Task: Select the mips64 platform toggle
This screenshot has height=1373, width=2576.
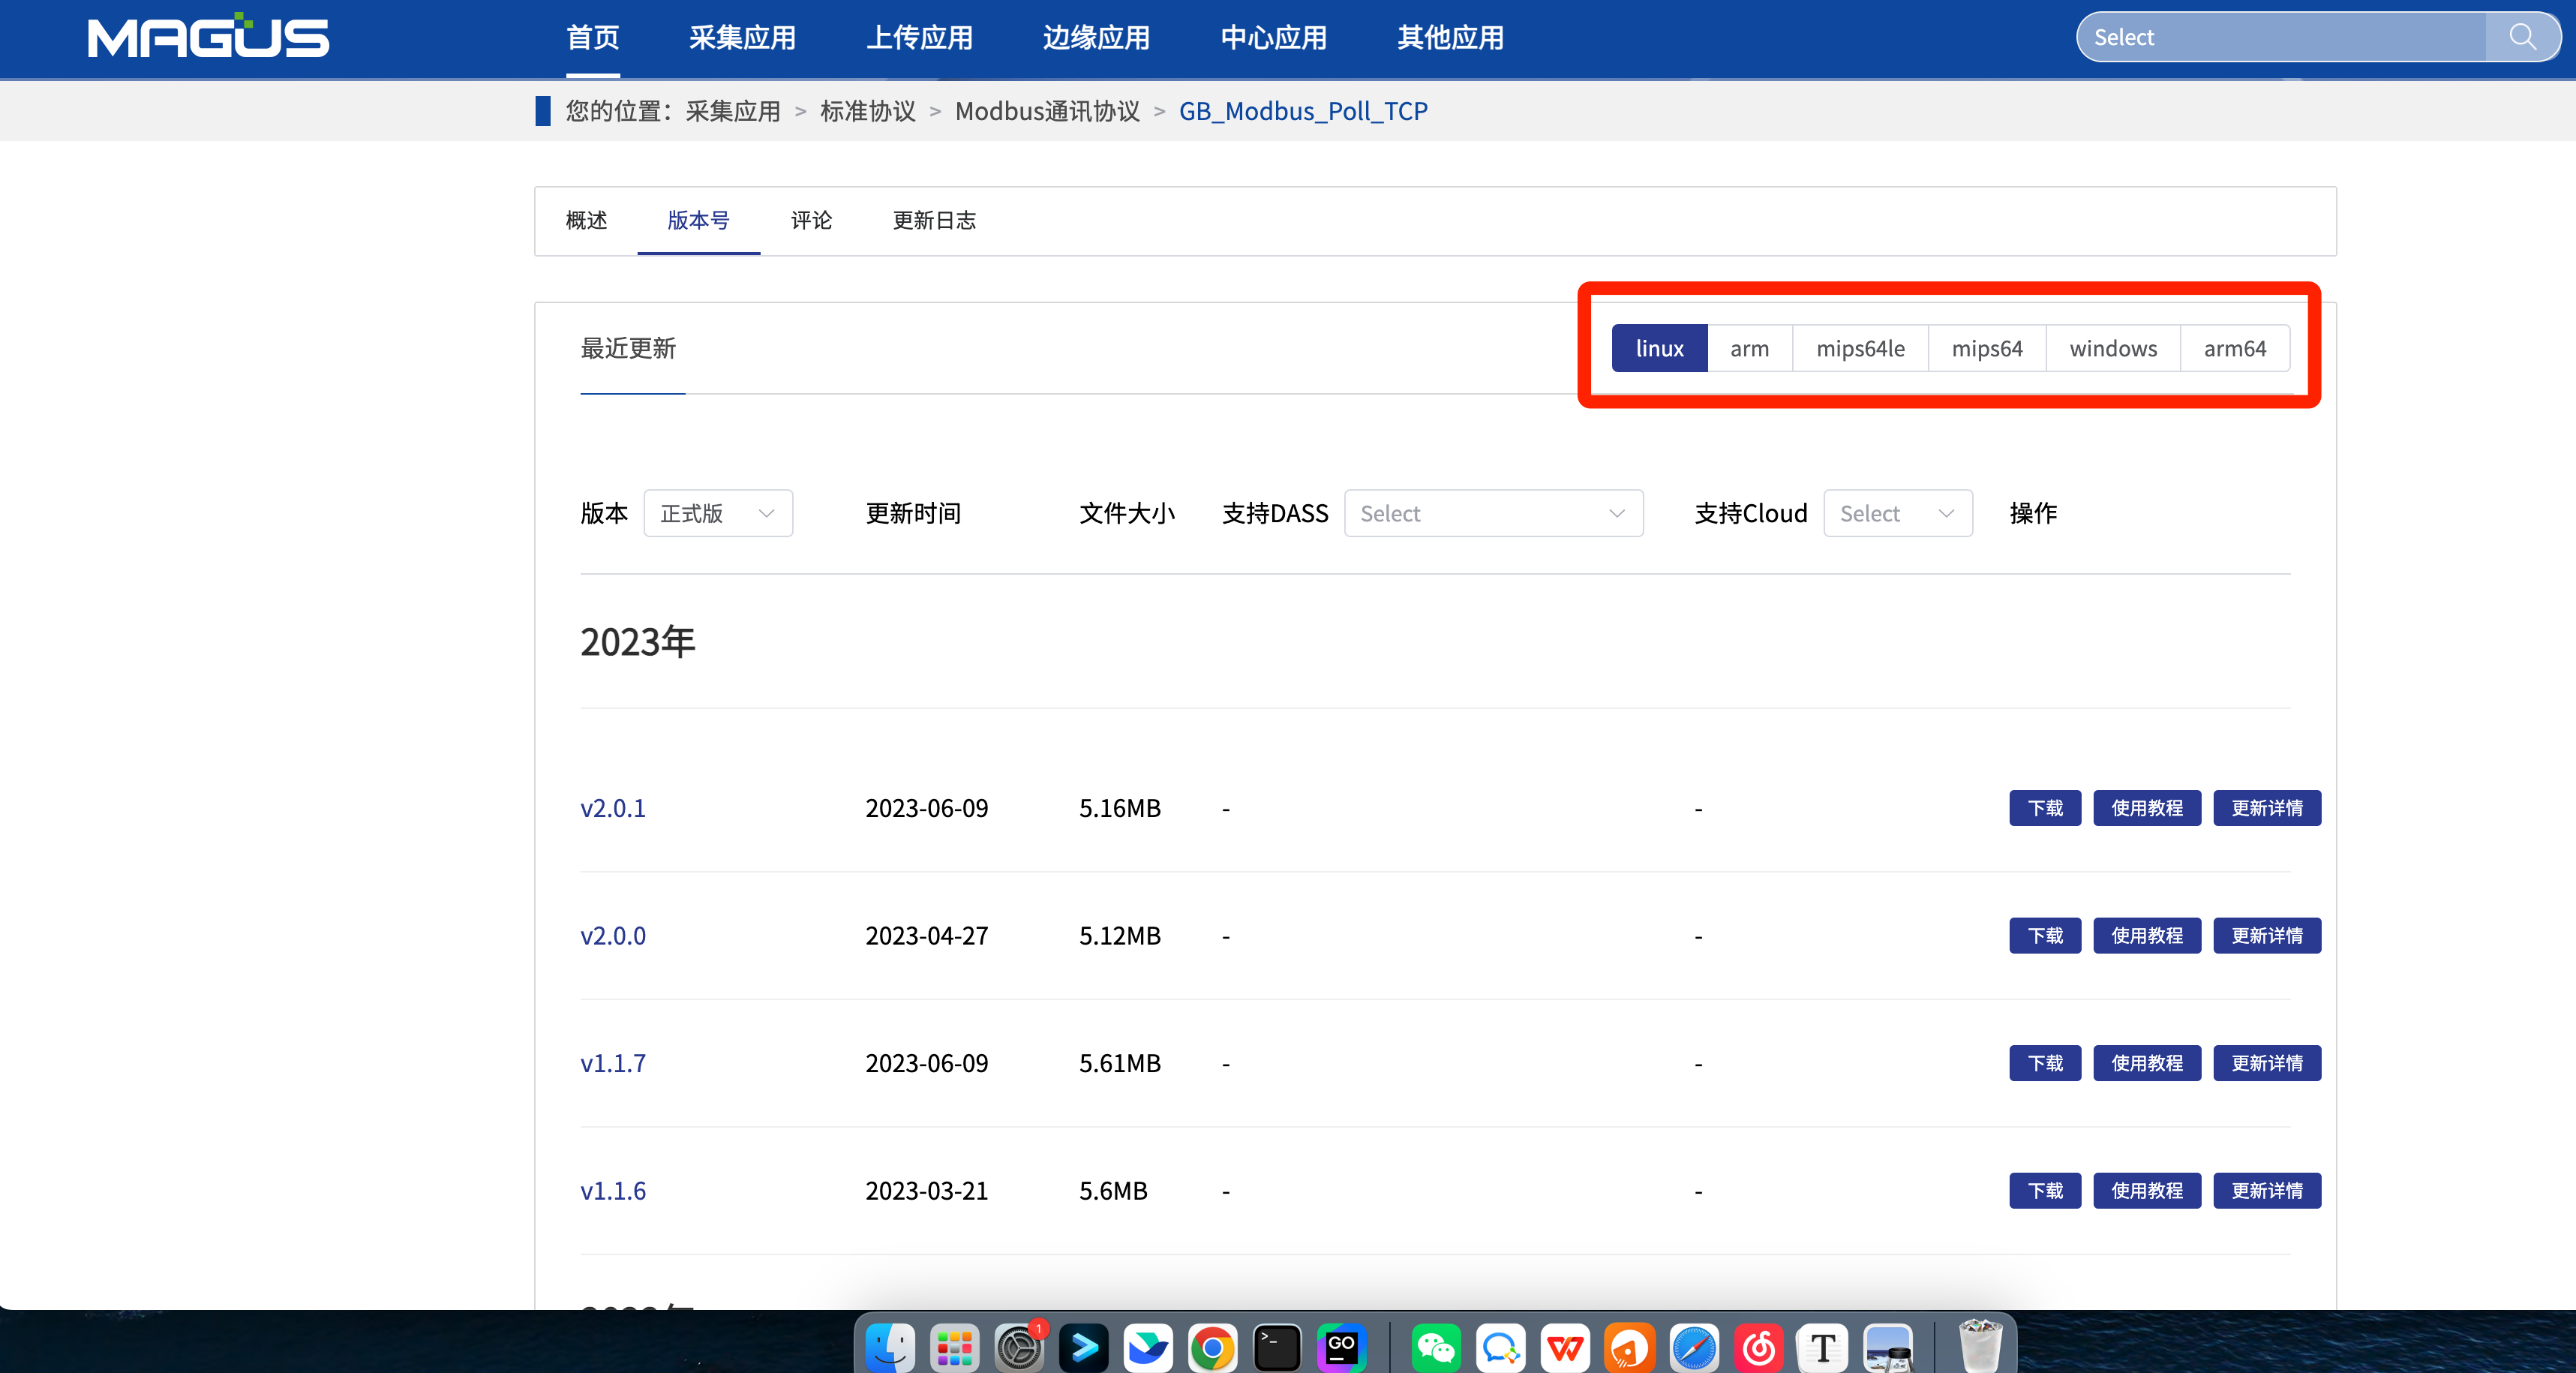Action: [1987, 348]
